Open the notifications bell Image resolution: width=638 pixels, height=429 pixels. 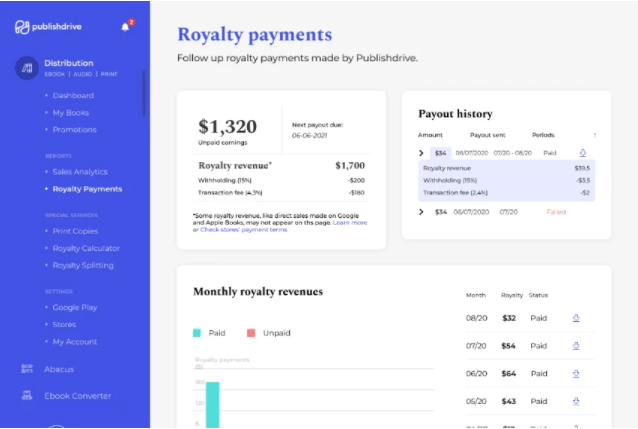pos(125,26)
